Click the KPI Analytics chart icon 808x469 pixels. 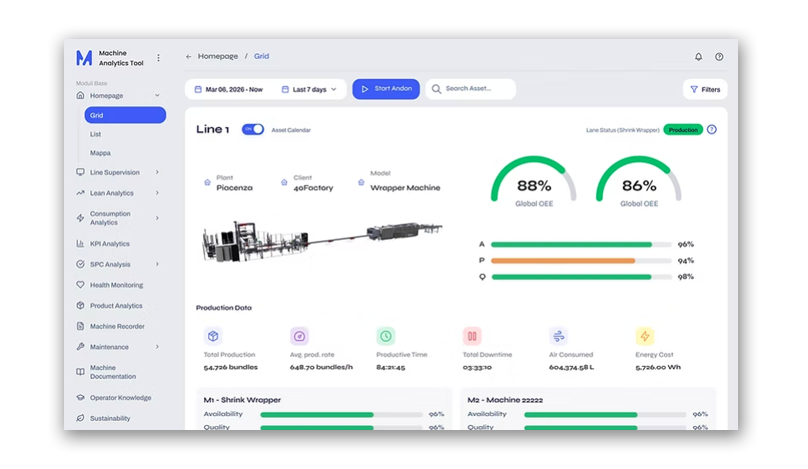click(x=80, y=243)
